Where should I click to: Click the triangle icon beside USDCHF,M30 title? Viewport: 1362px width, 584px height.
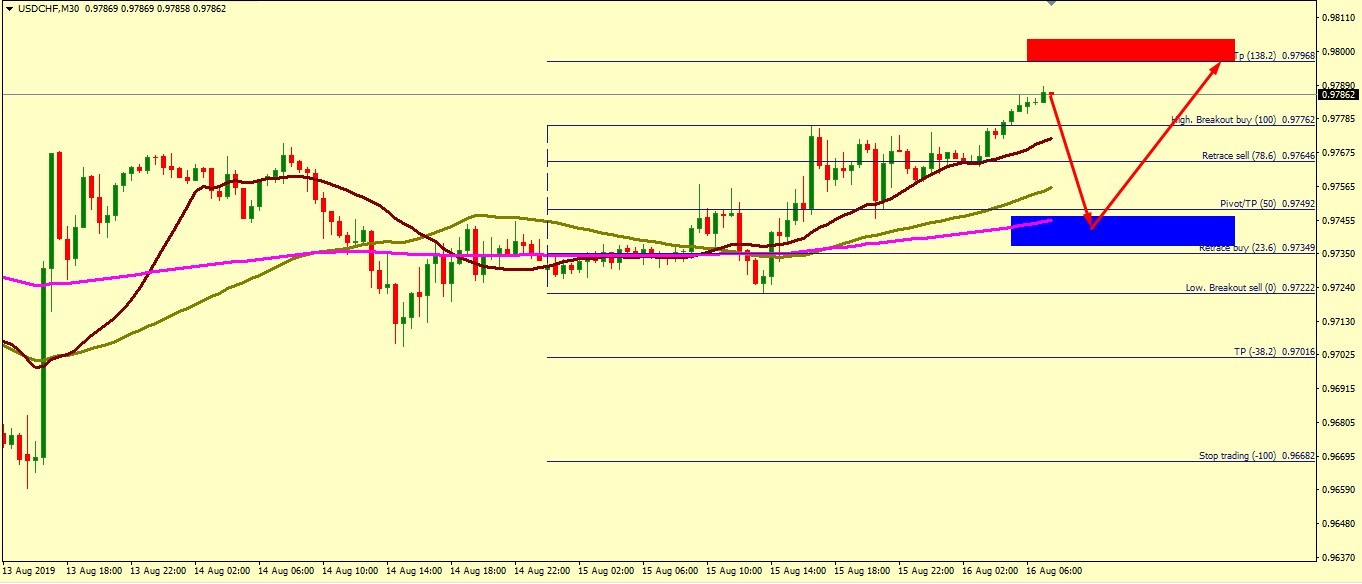tap(9, 9)
